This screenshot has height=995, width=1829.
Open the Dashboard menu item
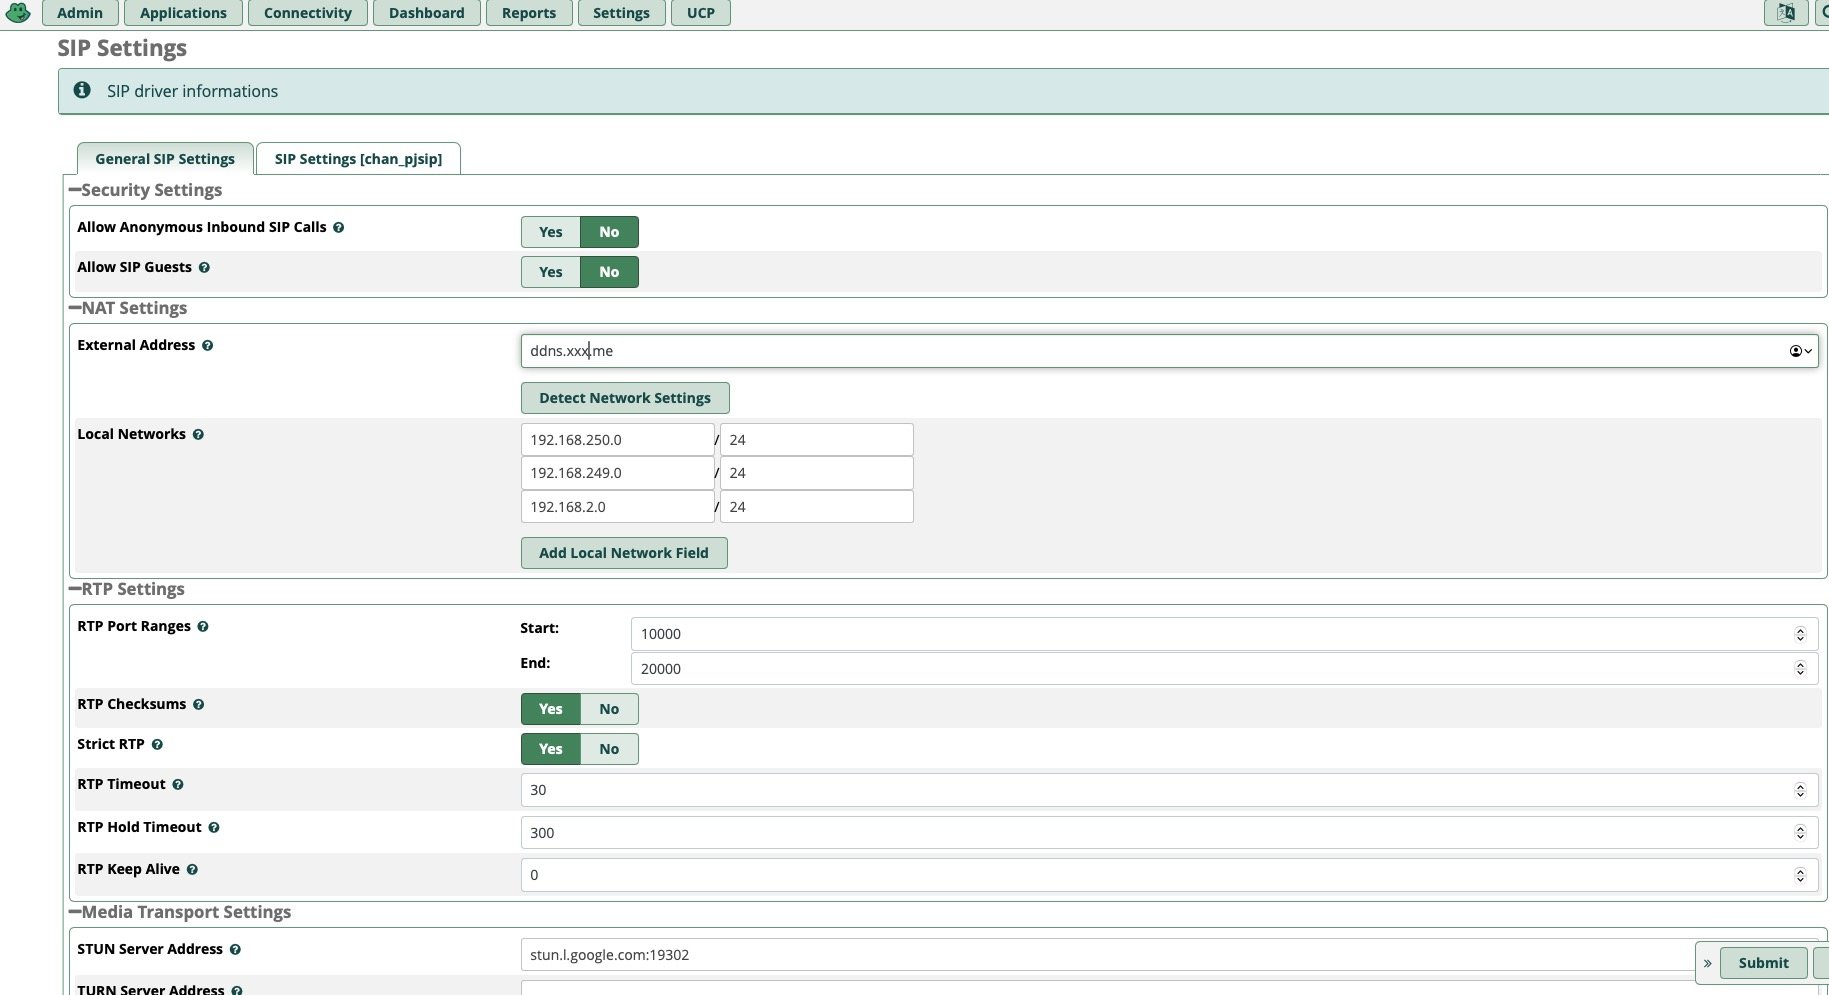pos(427,13)
